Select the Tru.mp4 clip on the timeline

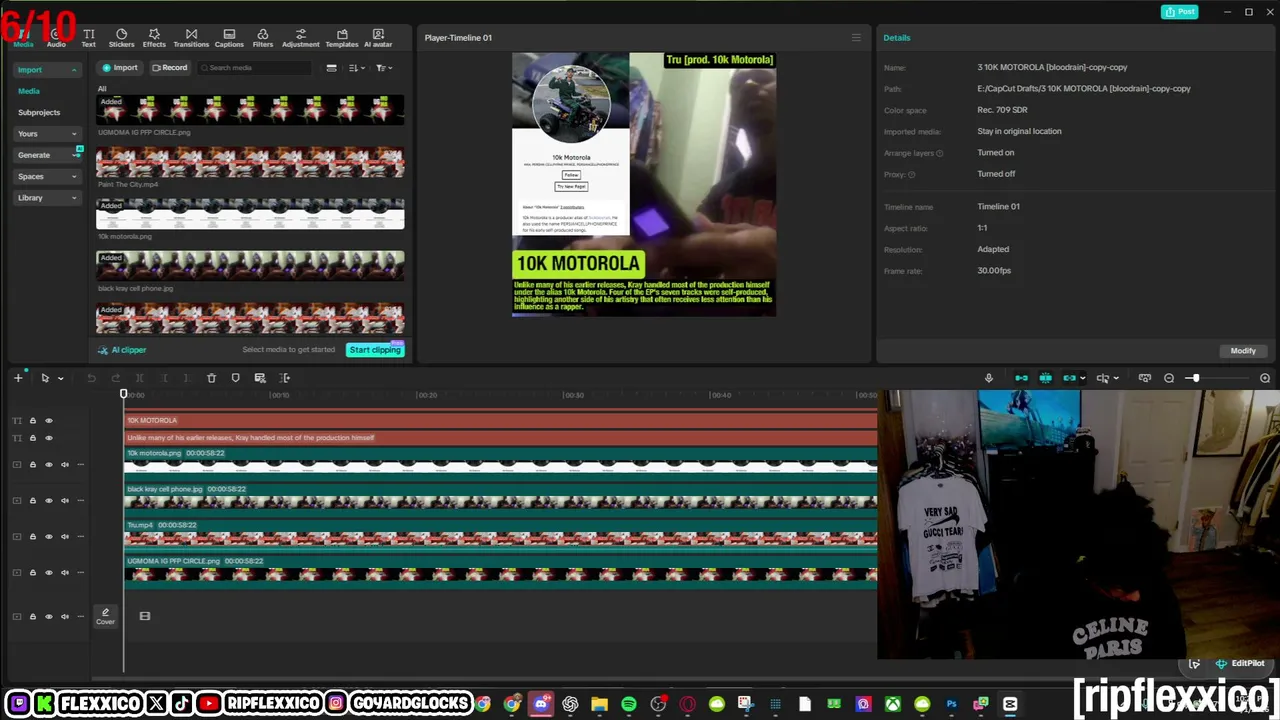500,534
